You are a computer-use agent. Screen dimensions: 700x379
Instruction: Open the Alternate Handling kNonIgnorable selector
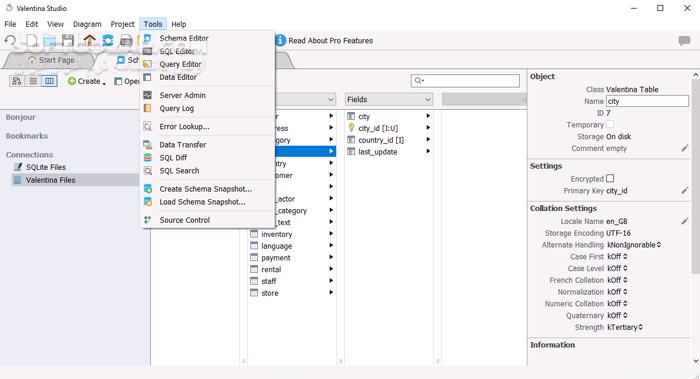point(634,245)
